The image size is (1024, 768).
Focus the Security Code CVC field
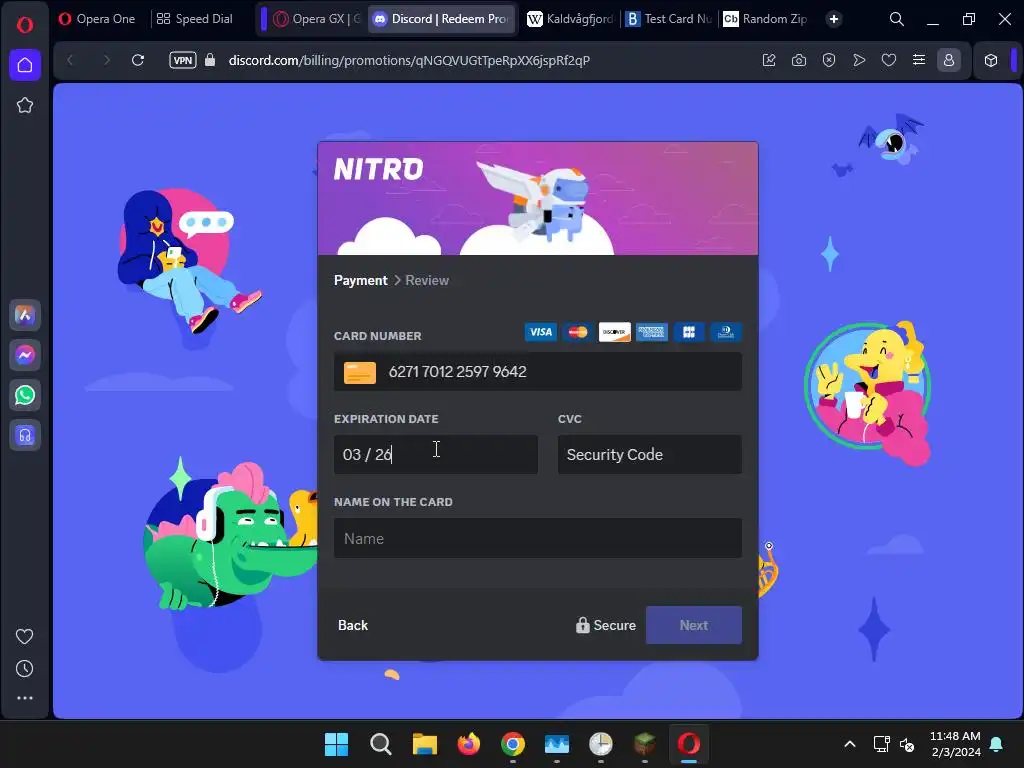[650, 455]
